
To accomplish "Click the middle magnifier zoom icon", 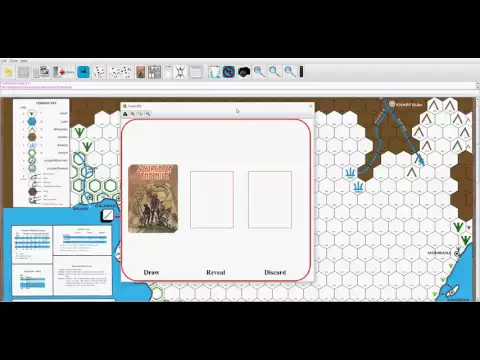I will (x=274, y=72).
